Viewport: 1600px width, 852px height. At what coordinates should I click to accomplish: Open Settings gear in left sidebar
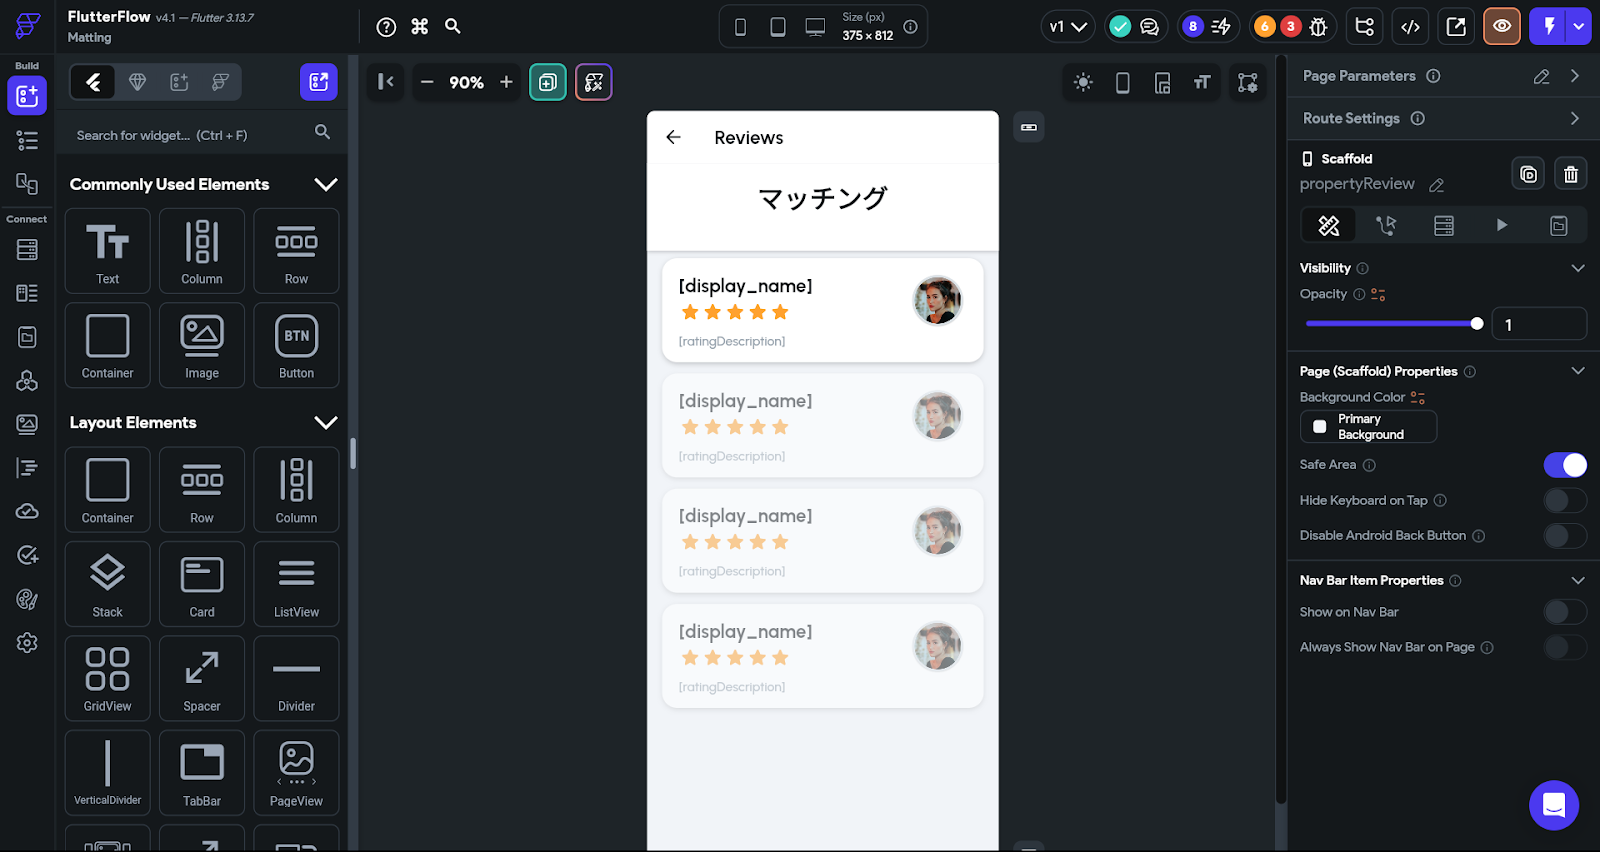pyautogui.click(x=27, y=643)
